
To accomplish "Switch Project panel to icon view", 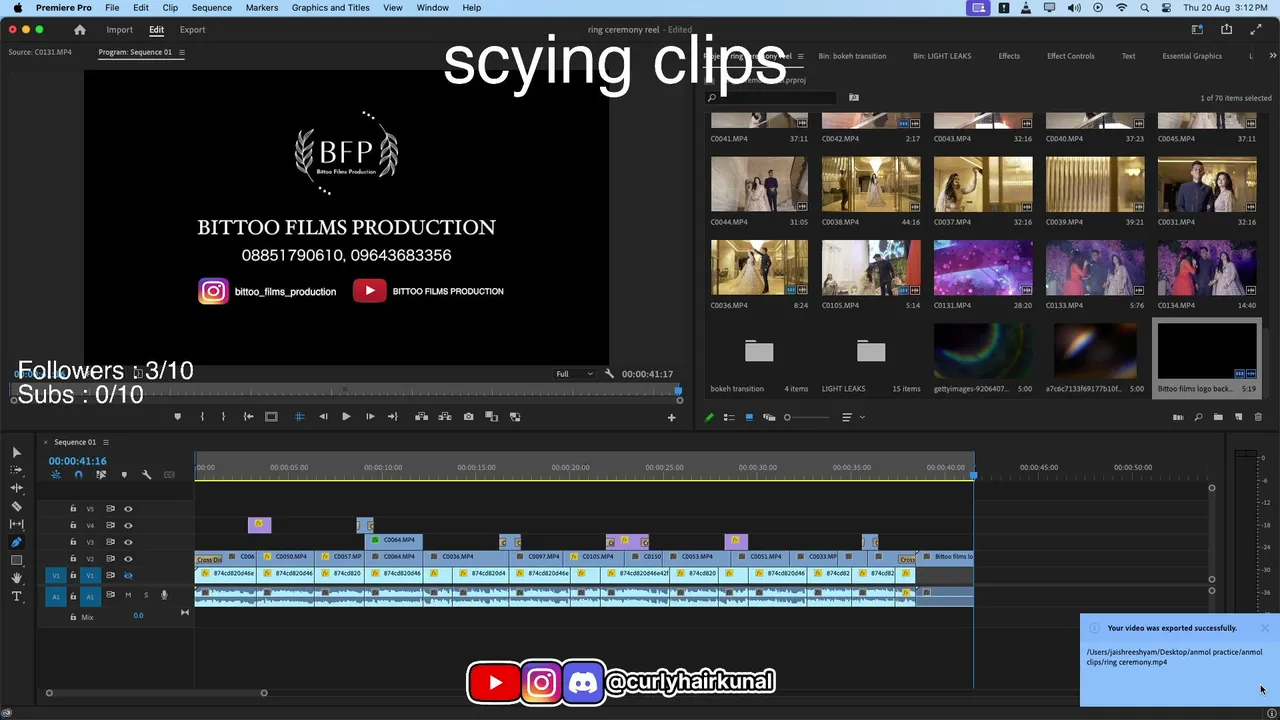I will [x=749, y=417].
